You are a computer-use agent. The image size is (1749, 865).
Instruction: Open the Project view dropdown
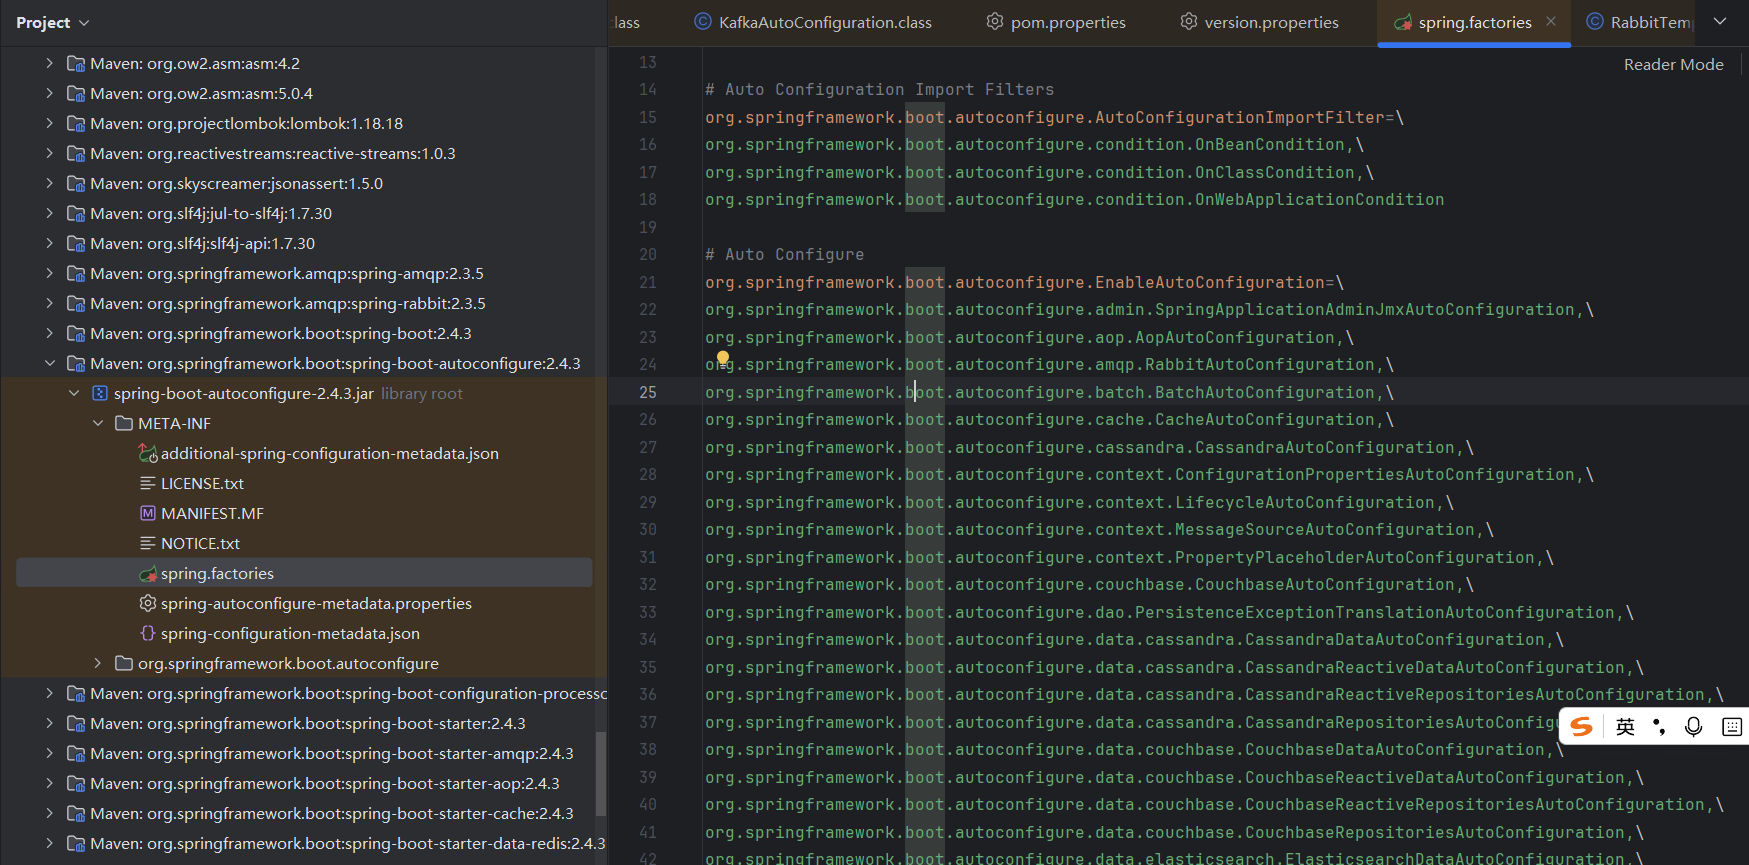pyautogui.click(x=84, y=22)
